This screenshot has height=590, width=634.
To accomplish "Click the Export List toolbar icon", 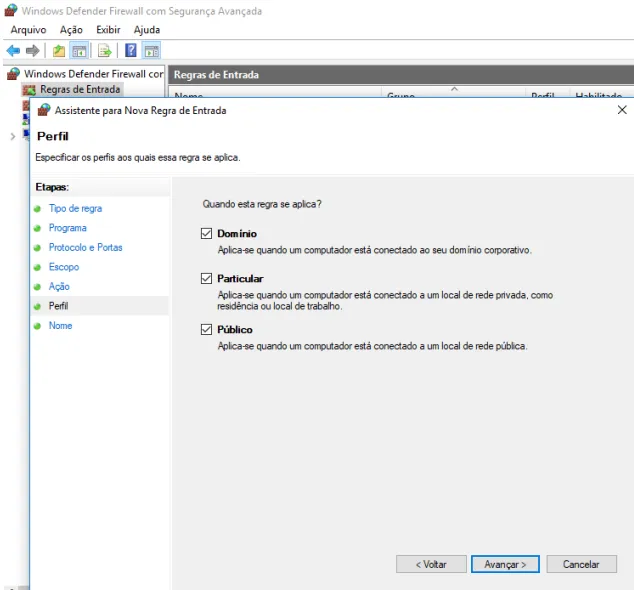I will tap(105, 51).
